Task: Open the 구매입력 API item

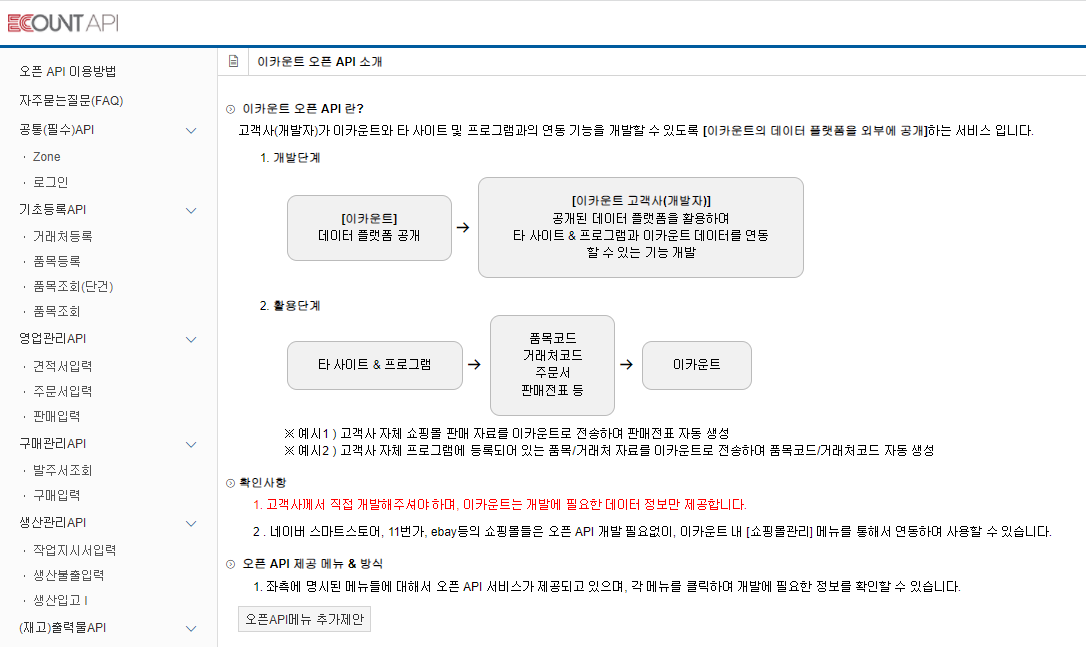Action: tap(57, 495)
